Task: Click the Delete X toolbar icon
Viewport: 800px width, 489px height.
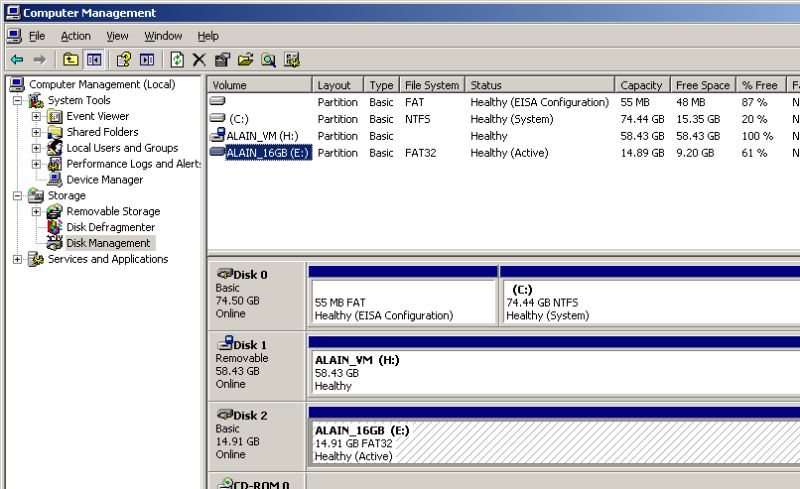Action: click(x=199, y=60)
